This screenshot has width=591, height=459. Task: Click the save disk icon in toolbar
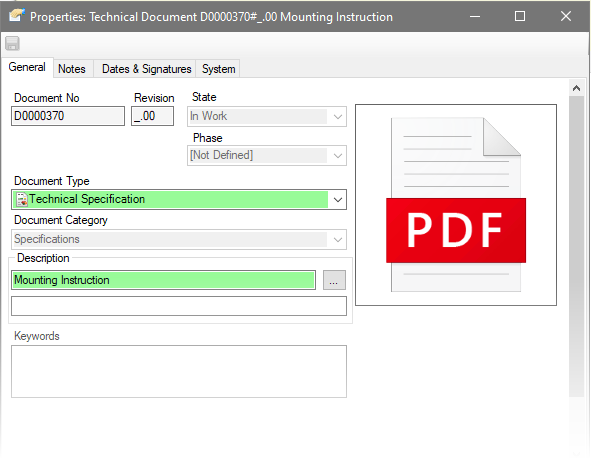pos(12,43)
